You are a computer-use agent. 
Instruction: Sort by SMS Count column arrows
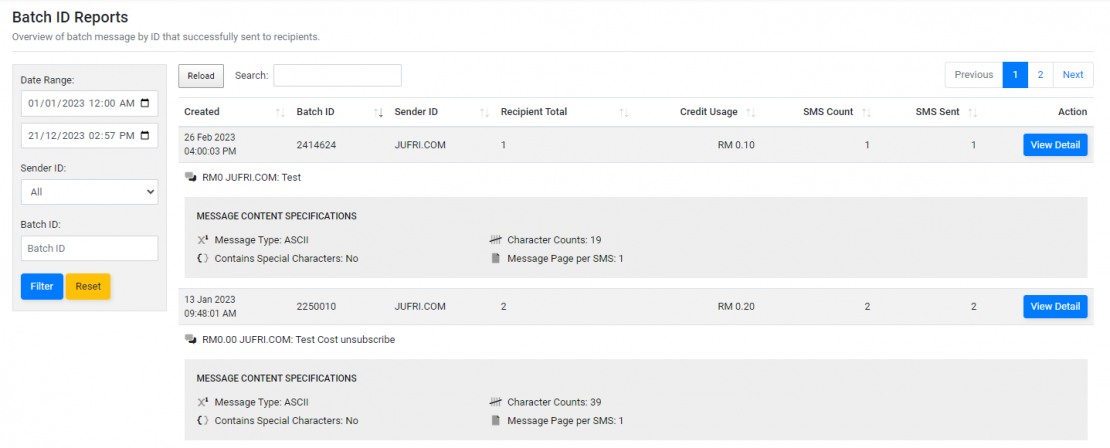pos(866,112)
